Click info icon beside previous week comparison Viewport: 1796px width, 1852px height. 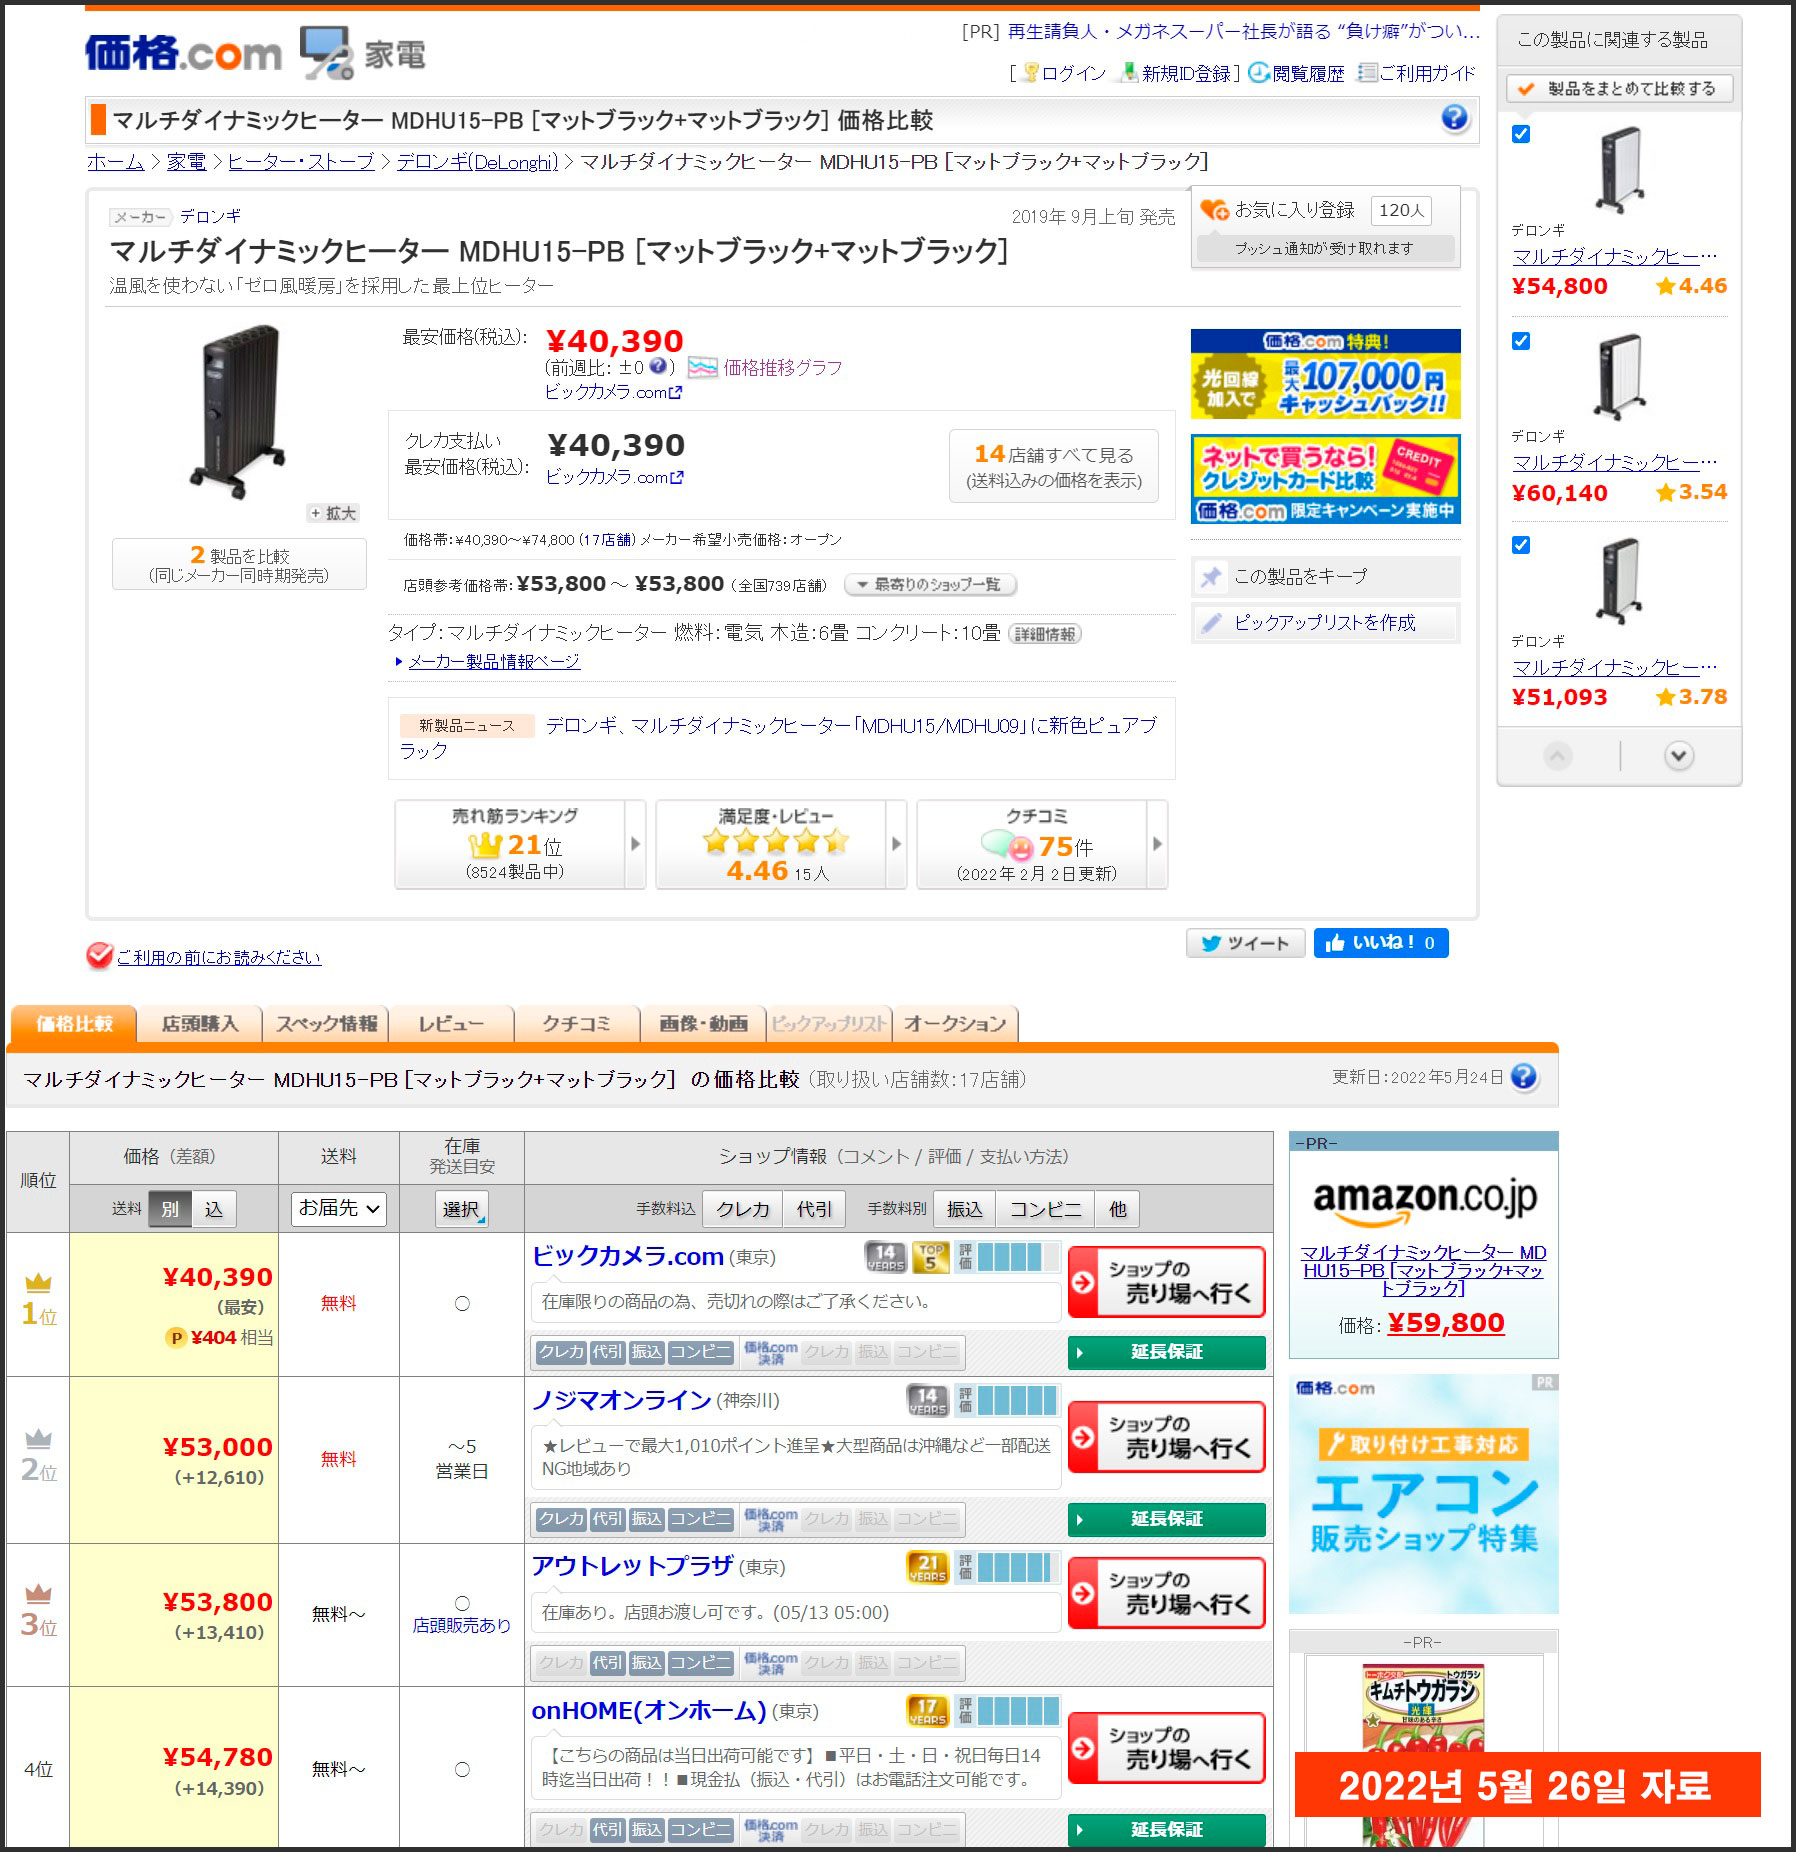tap(657, 367)
